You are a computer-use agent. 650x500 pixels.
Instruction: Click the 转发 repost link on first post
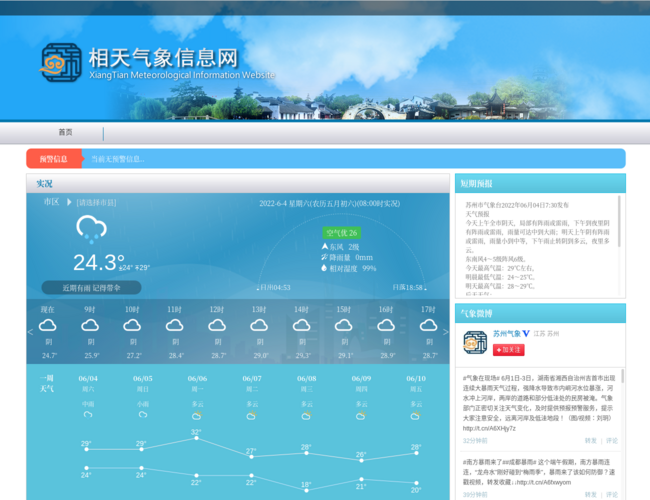point(591,440)
